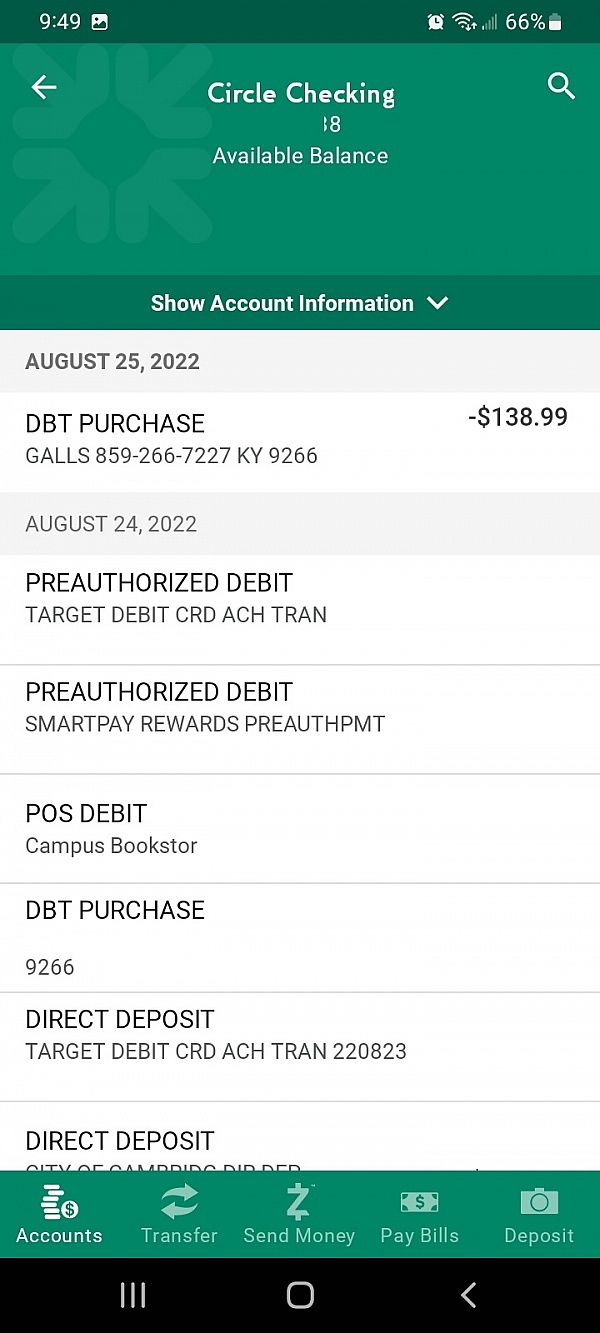
Task: Open Android recent apps button
Action: [x=133, y=1295]
